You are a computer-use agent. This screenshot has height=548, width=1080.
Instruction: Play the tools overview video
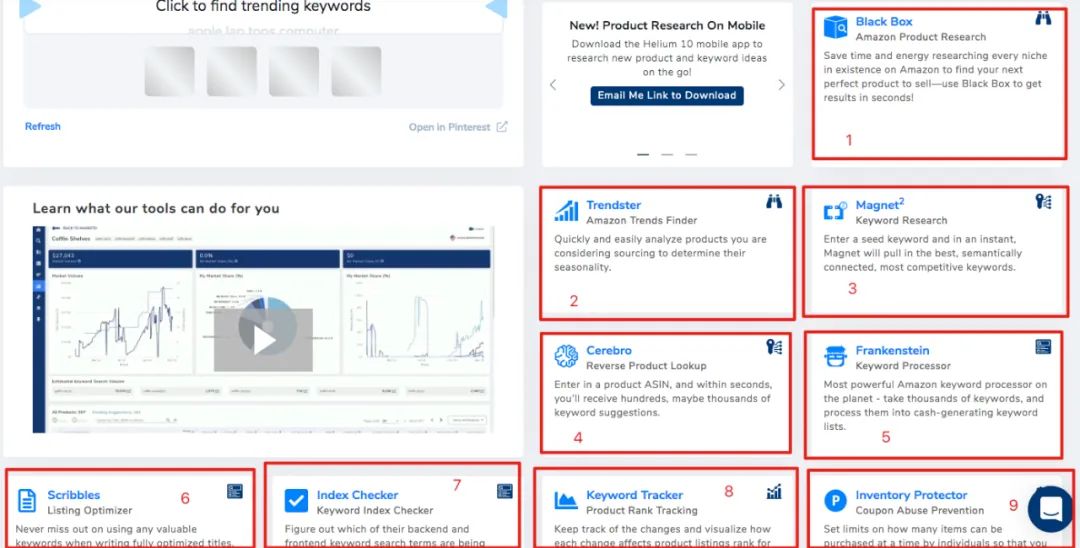click(x=264, y=340)
